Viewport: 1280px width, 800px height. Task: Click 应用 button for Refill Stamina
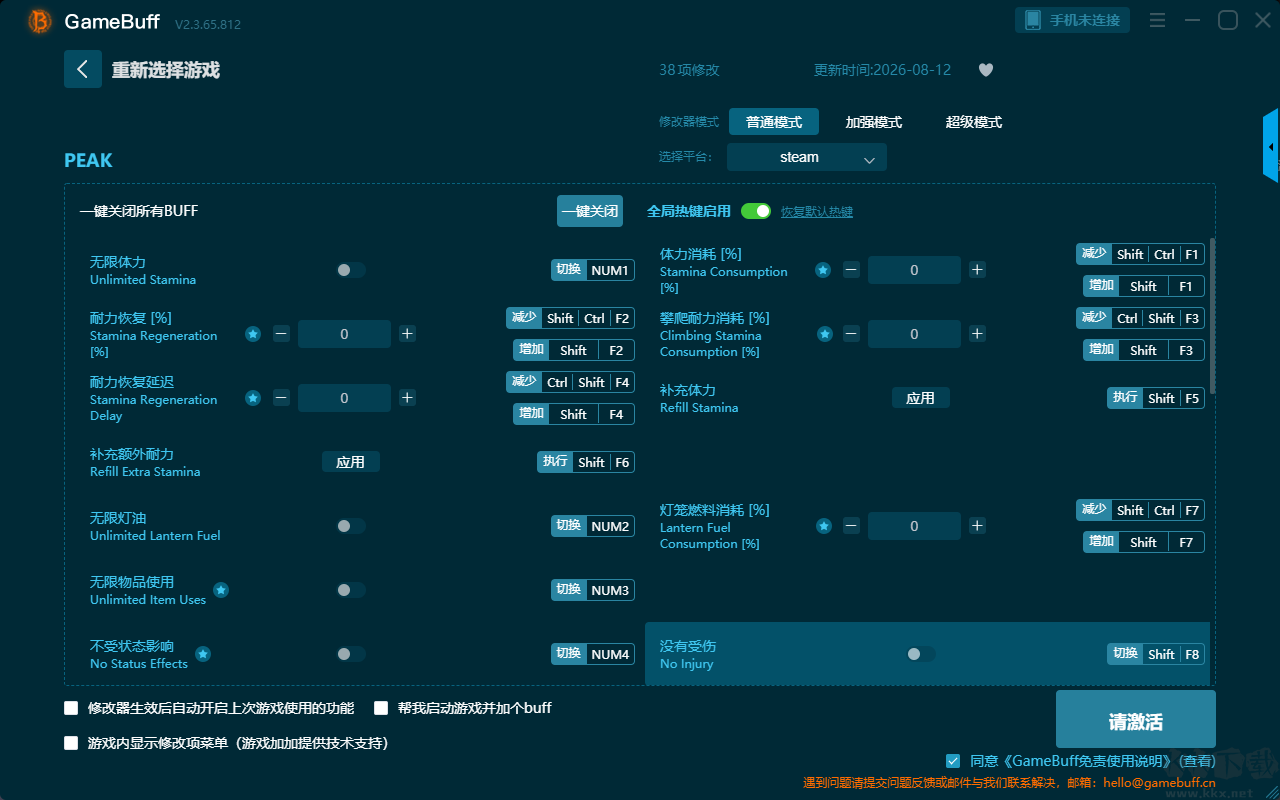[x=920, y=398]
